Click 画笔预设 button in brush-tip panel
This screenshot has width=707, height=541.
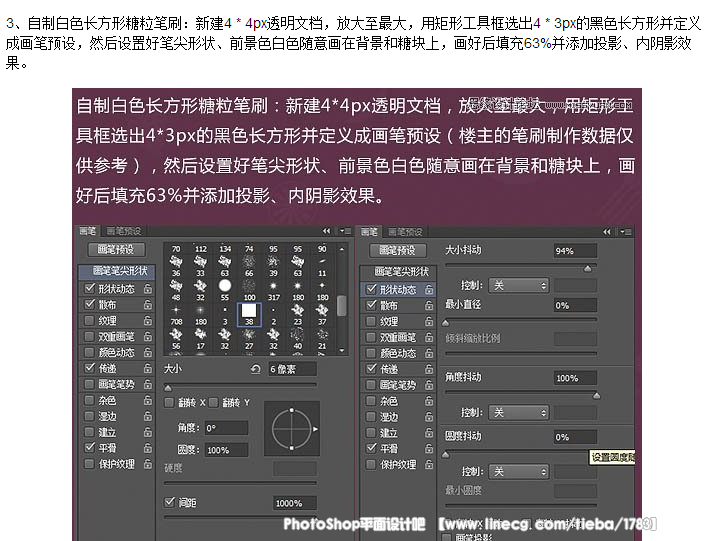point(116,249)
